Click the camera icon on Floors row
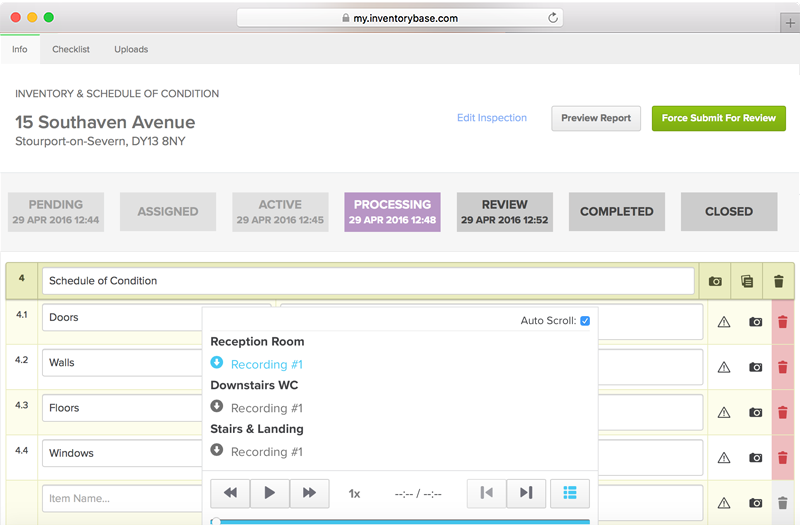This screenshot has width=800, height=525. [756, 412]
